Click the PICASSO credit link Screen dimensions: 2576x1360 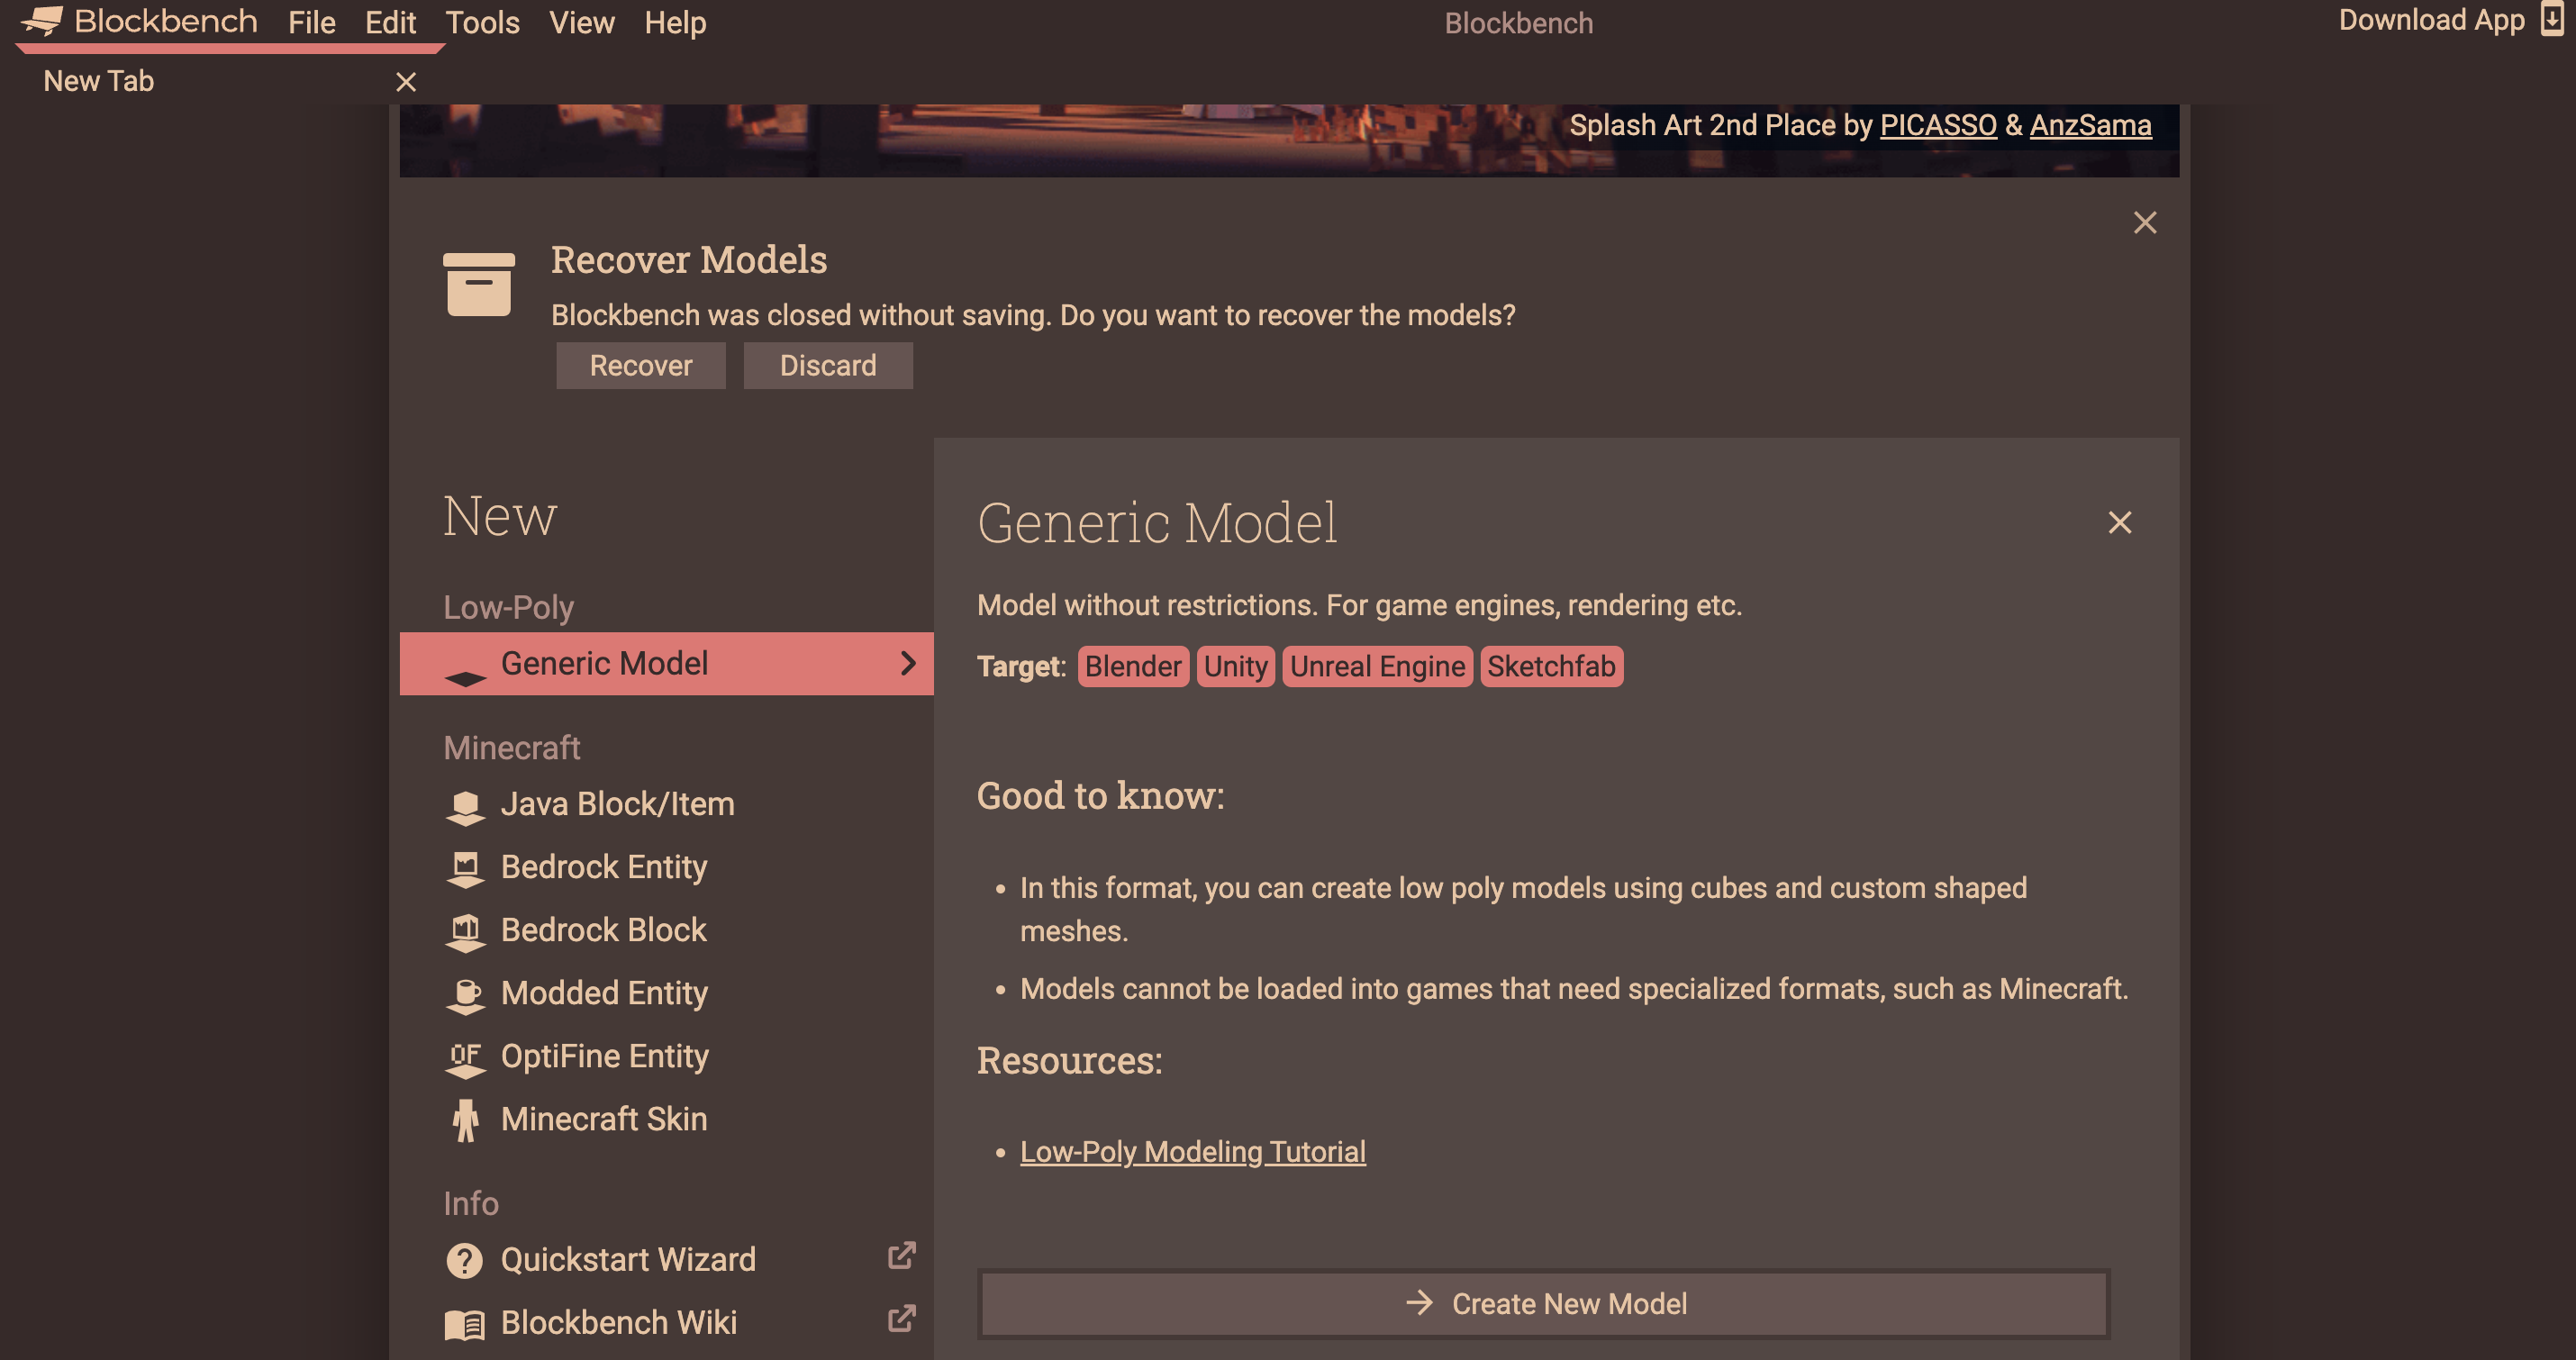point(1937,125)
